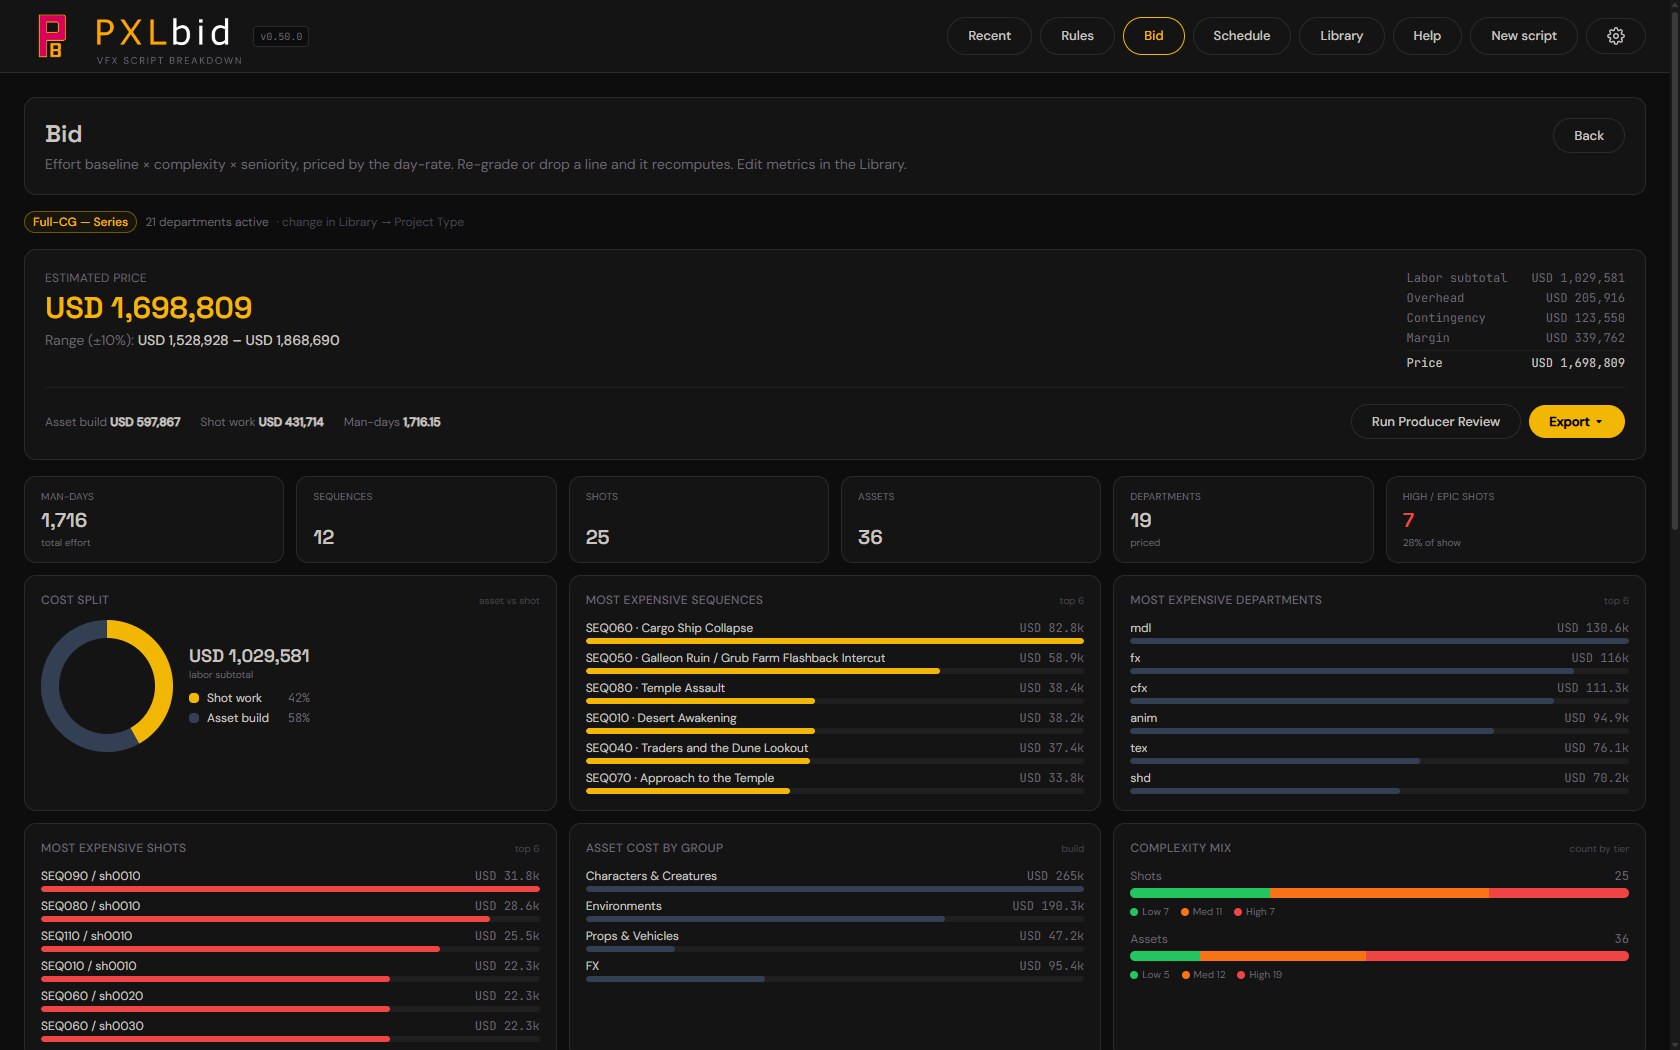Screen dimensions: 1680x1050
Task: Select the Rules nav item
Action: (1077, 36)
